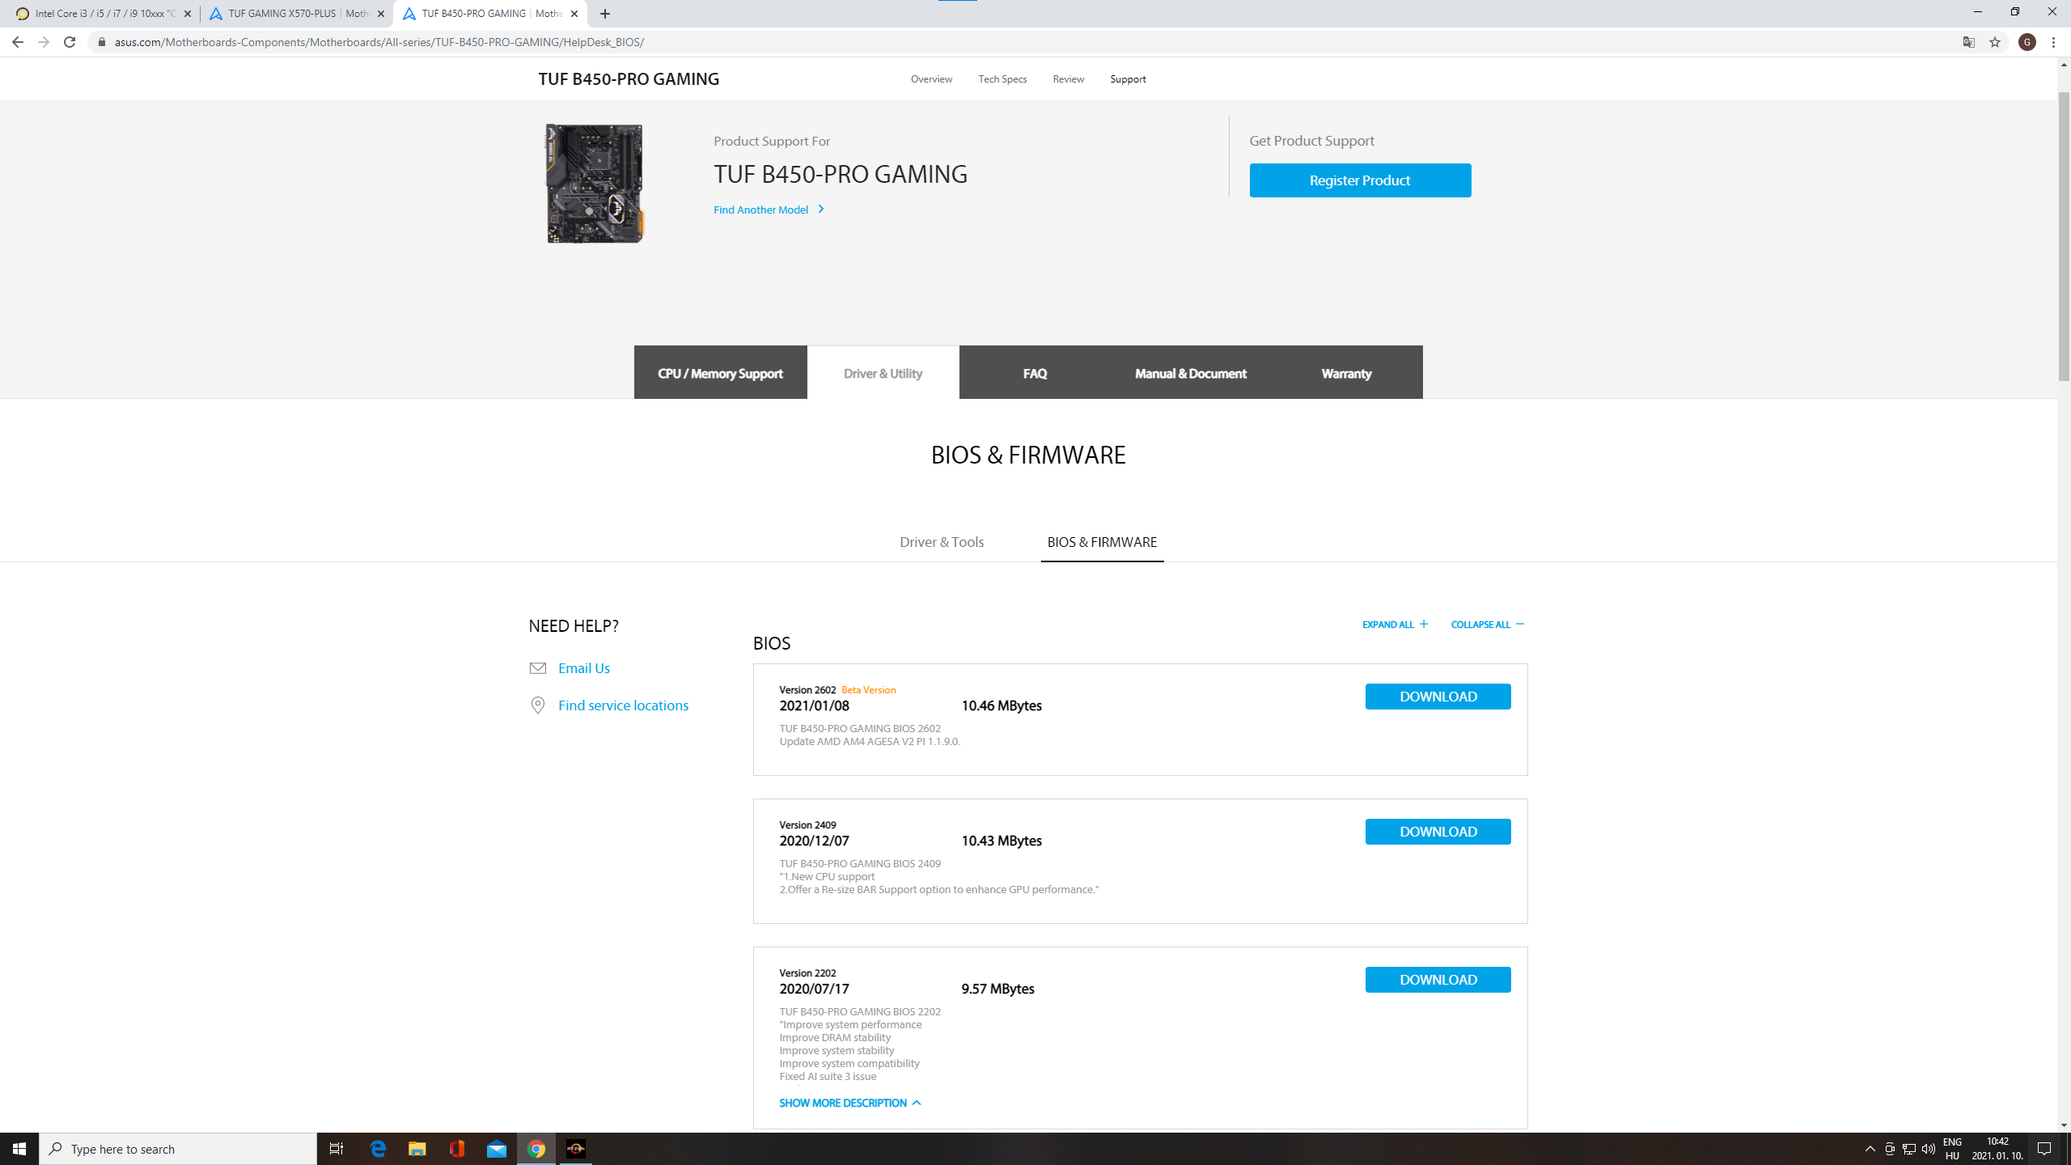
Task: Open Office app on taskbar
Action: [x=457, y=1149]
